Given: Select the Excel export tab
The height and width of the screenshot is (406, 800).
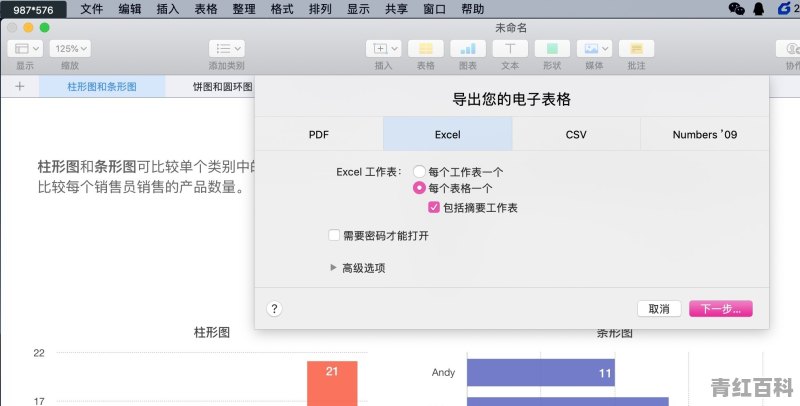Looking at the screenshot, I should [x=447, y=134].
